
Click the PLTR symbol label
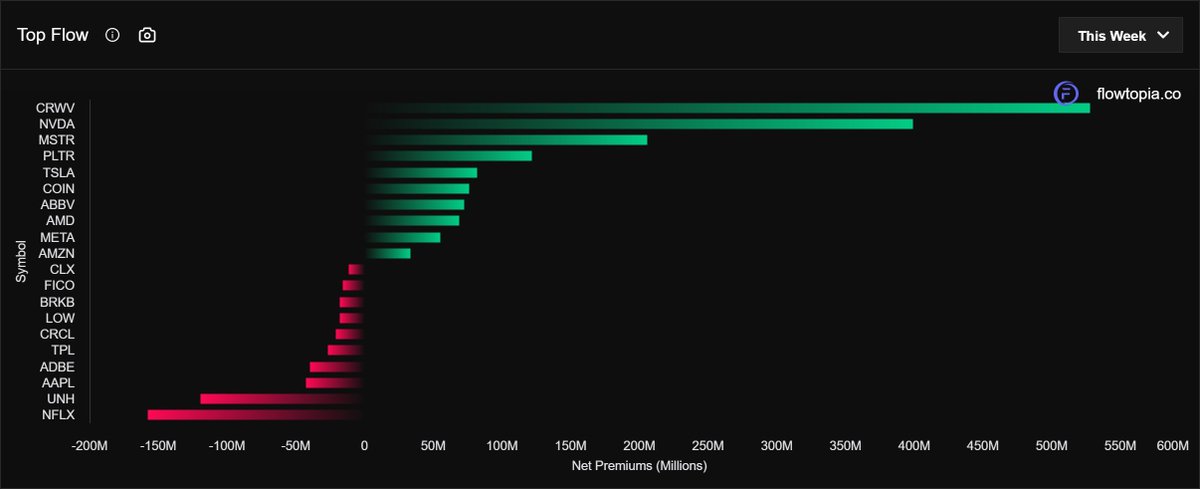click(58, 156)
